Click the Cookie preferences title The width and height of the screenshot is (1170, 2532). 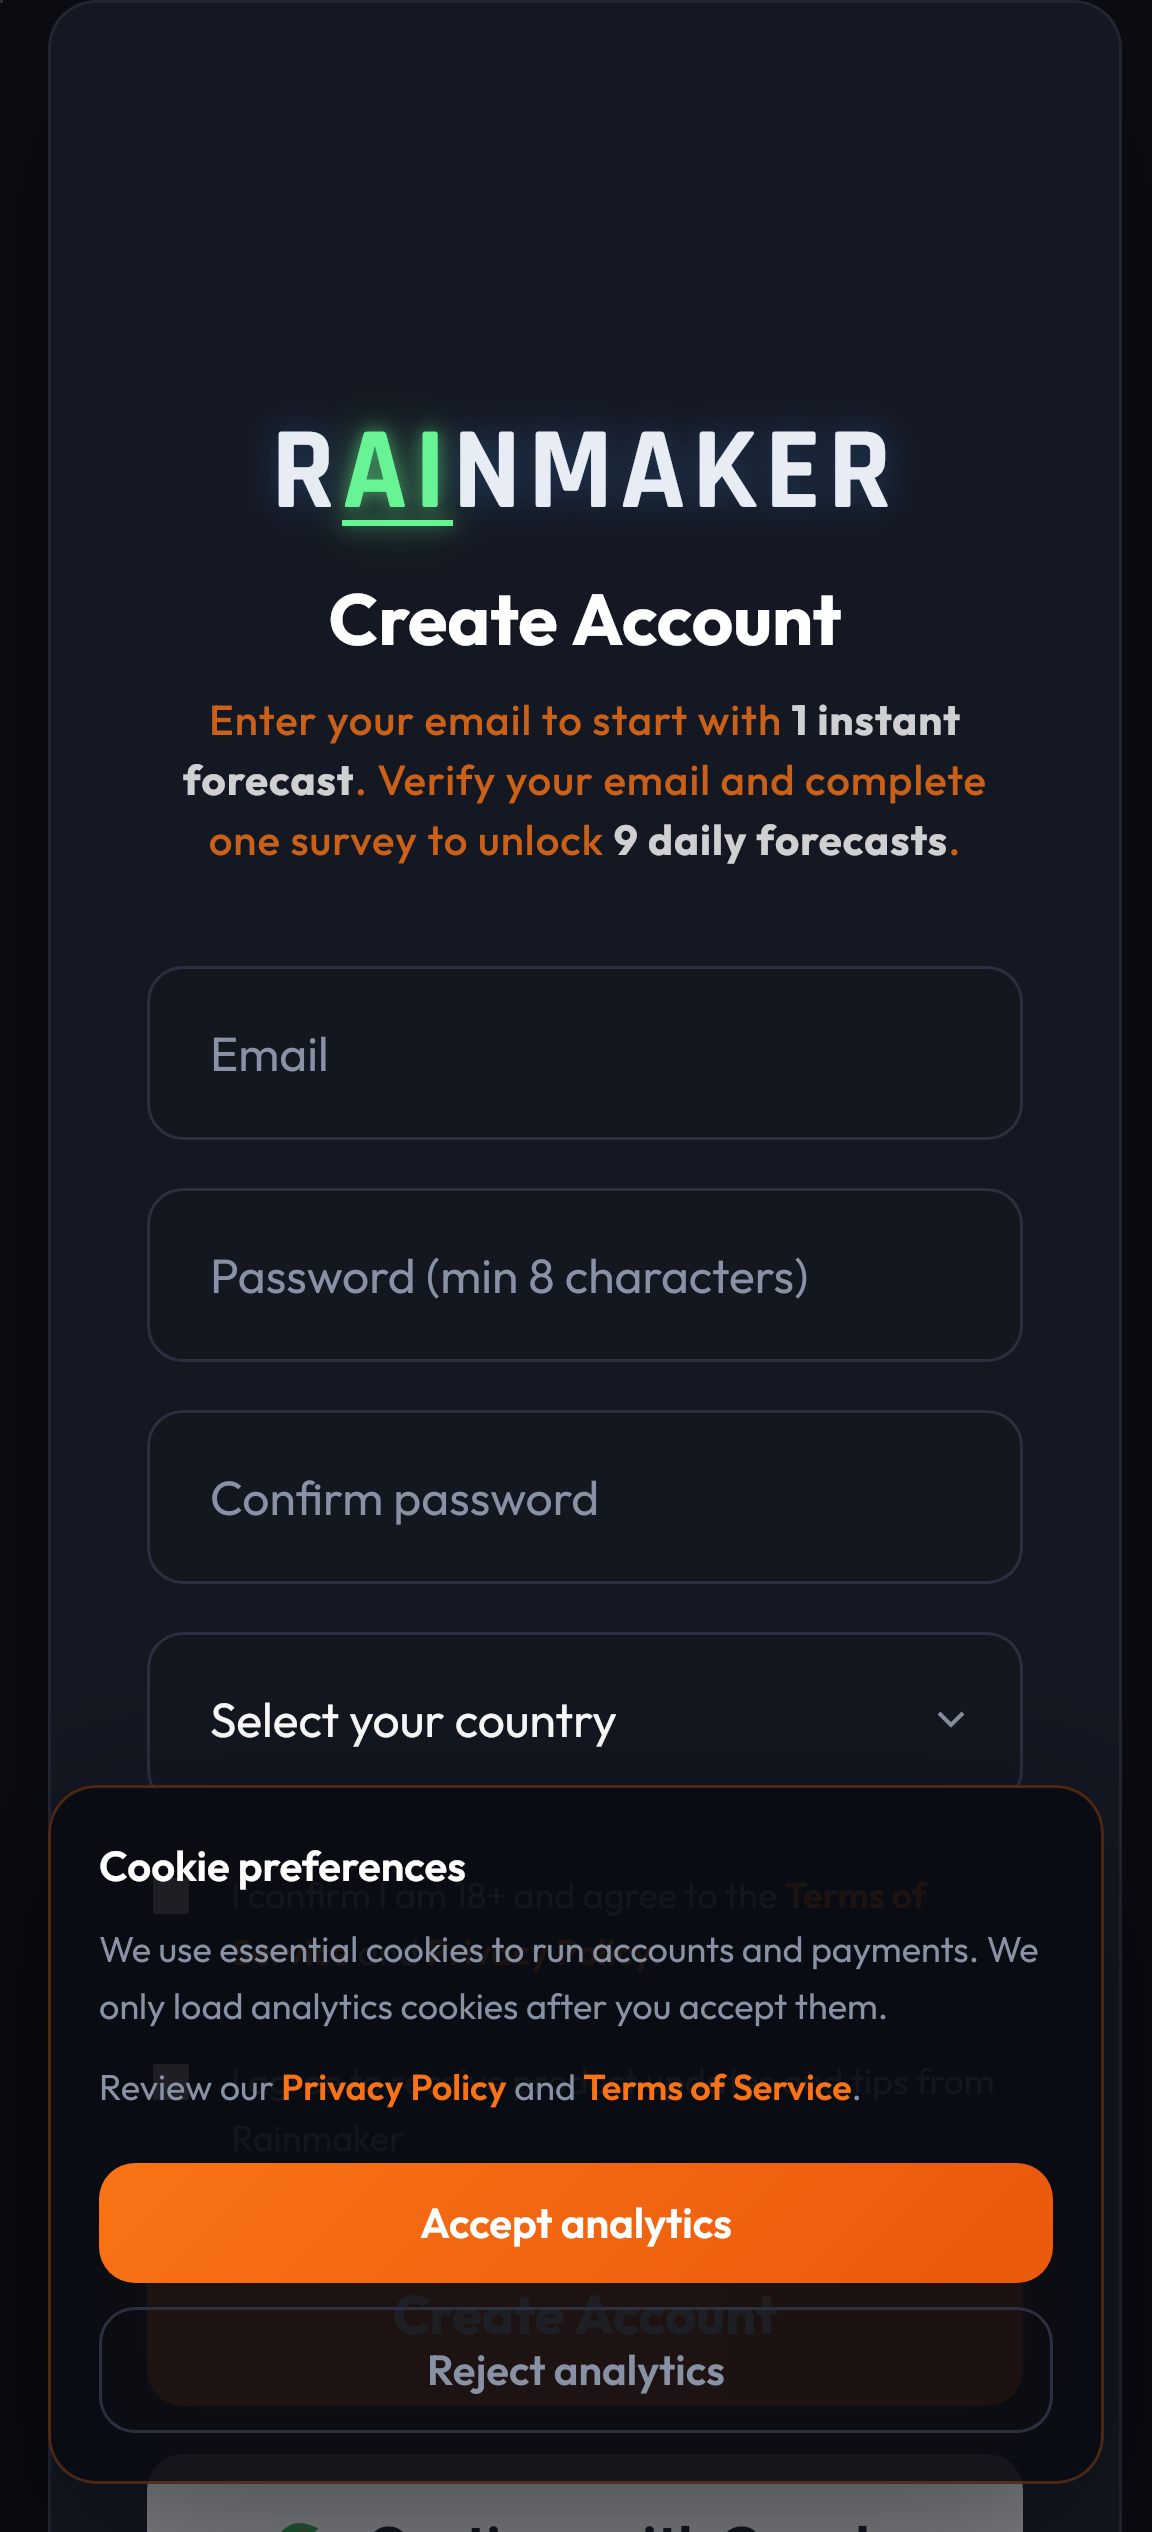point(282,1867)
